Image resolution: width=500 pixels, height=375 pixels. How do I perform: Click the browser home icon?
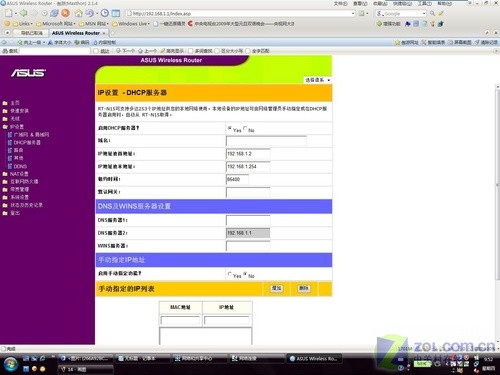78,13
